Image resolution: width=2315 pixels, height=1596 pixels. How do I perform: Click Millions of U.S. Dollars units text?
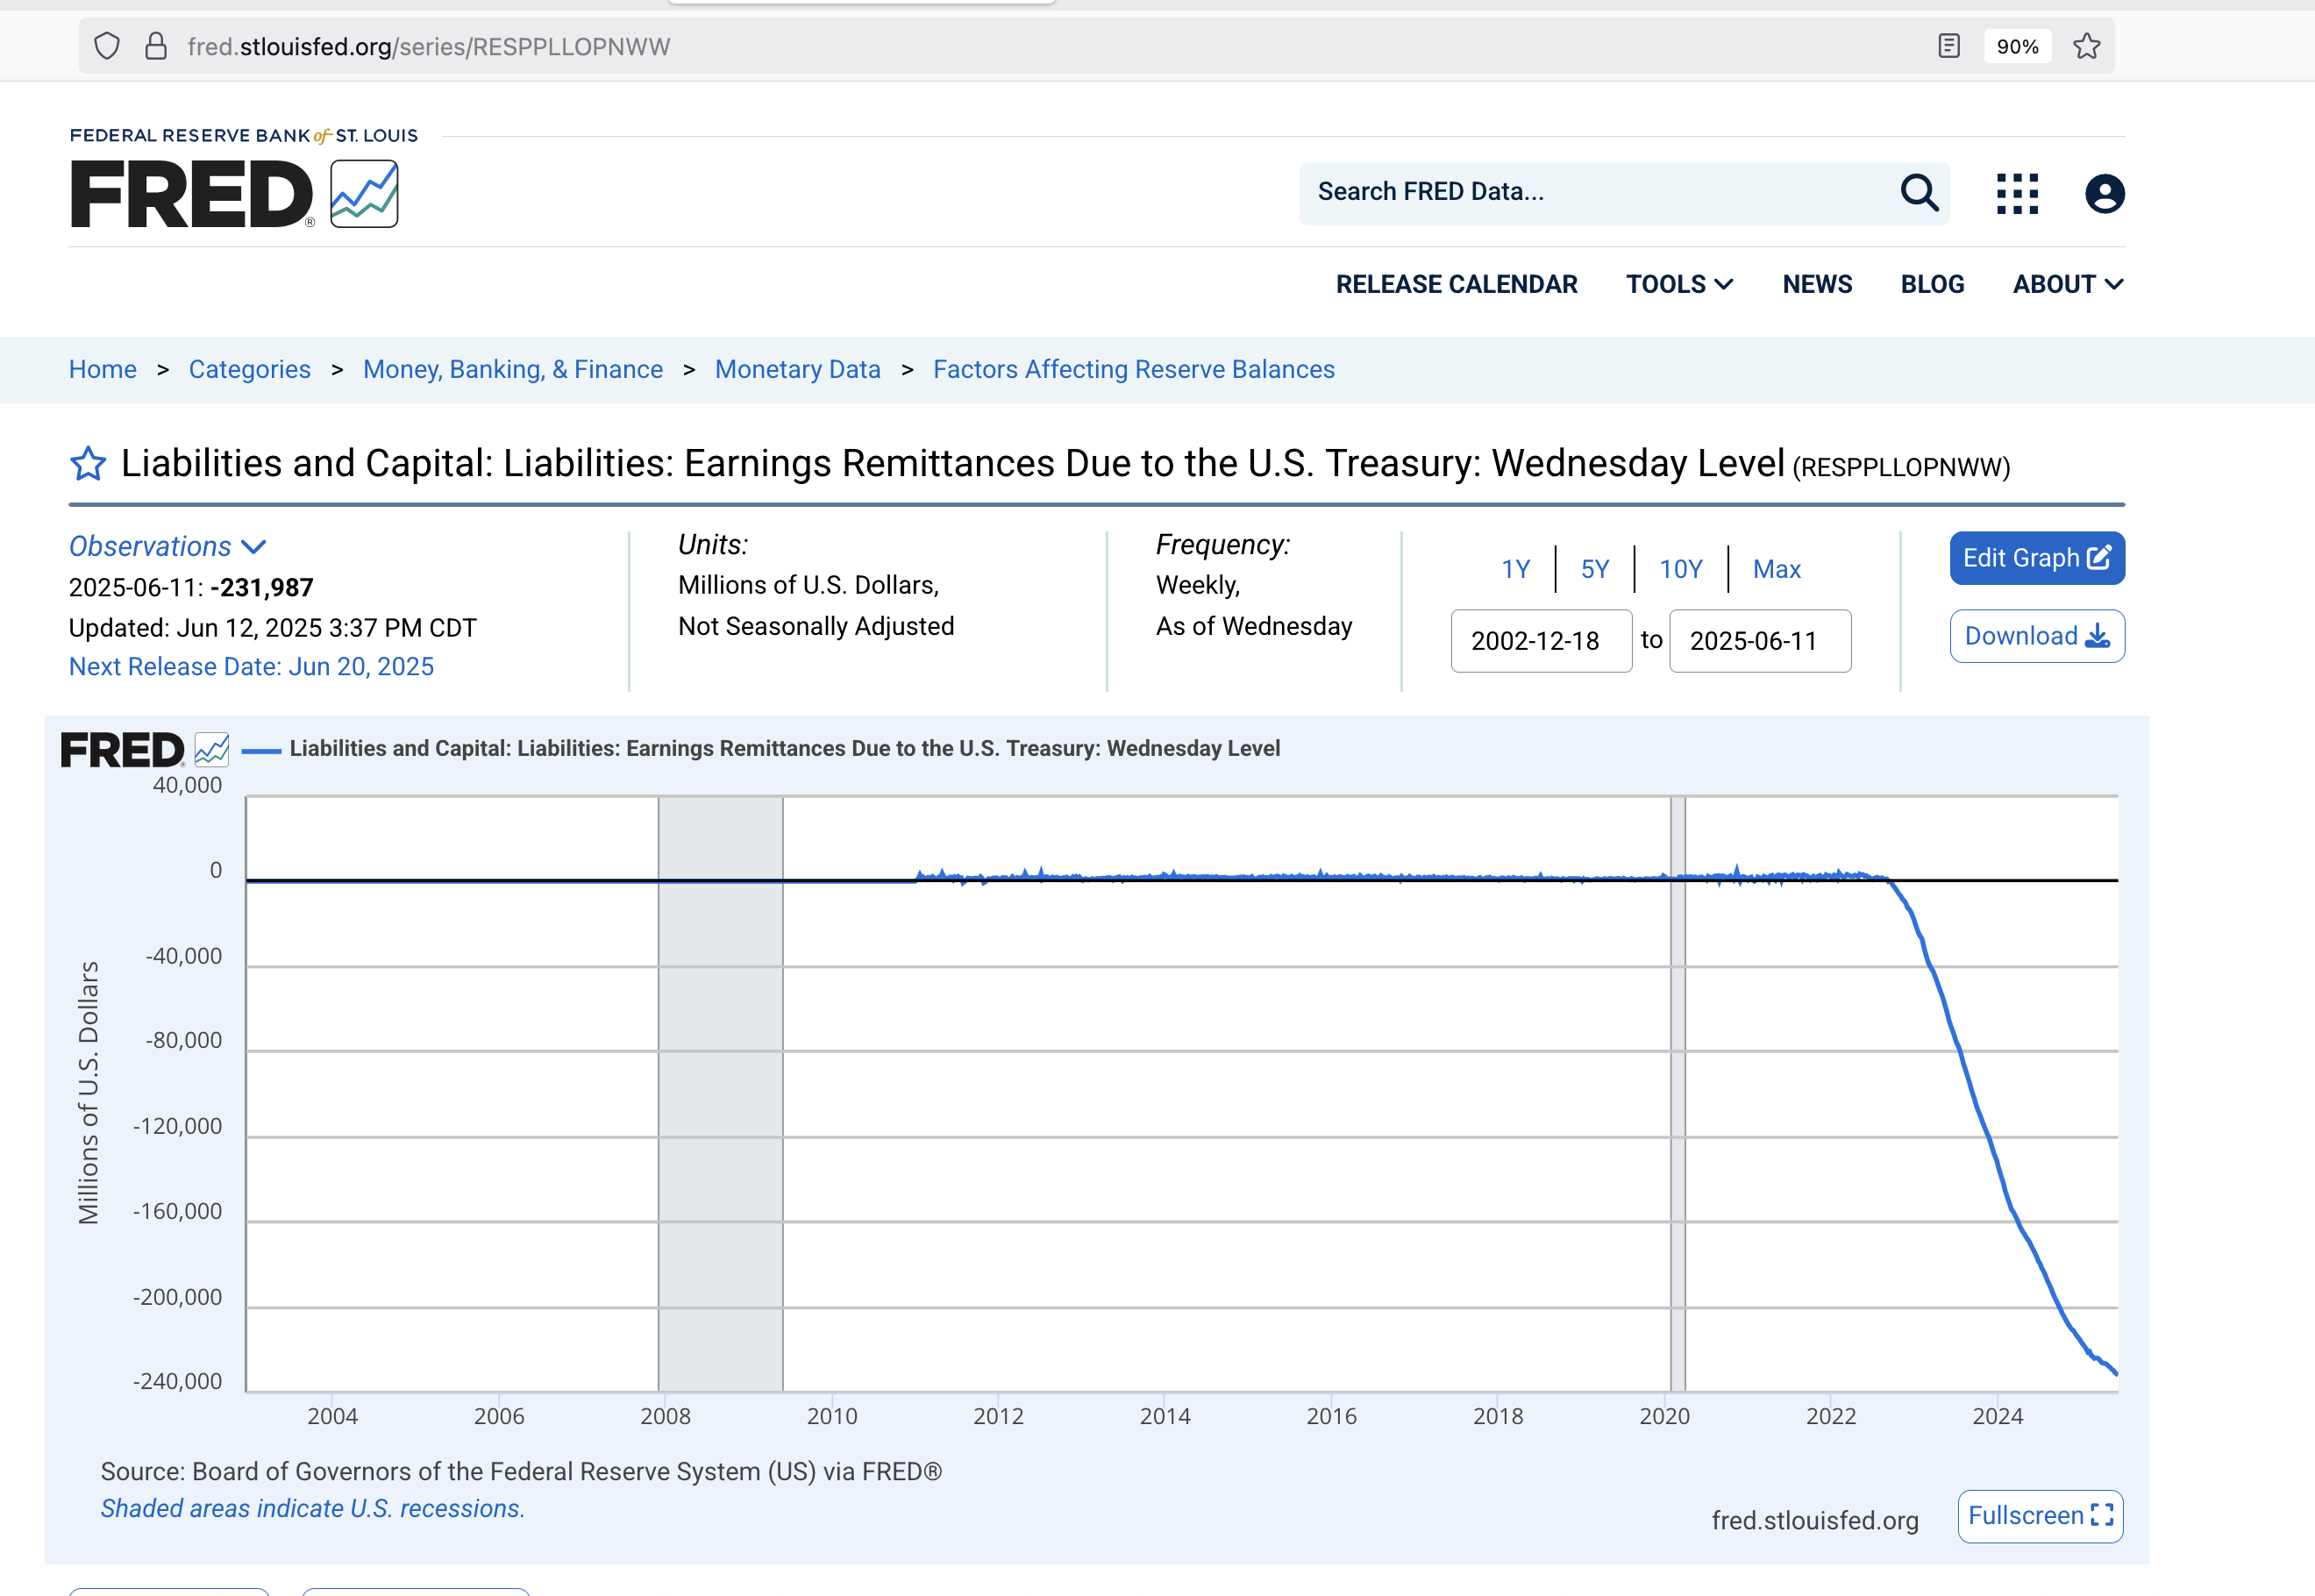(808, 585)
